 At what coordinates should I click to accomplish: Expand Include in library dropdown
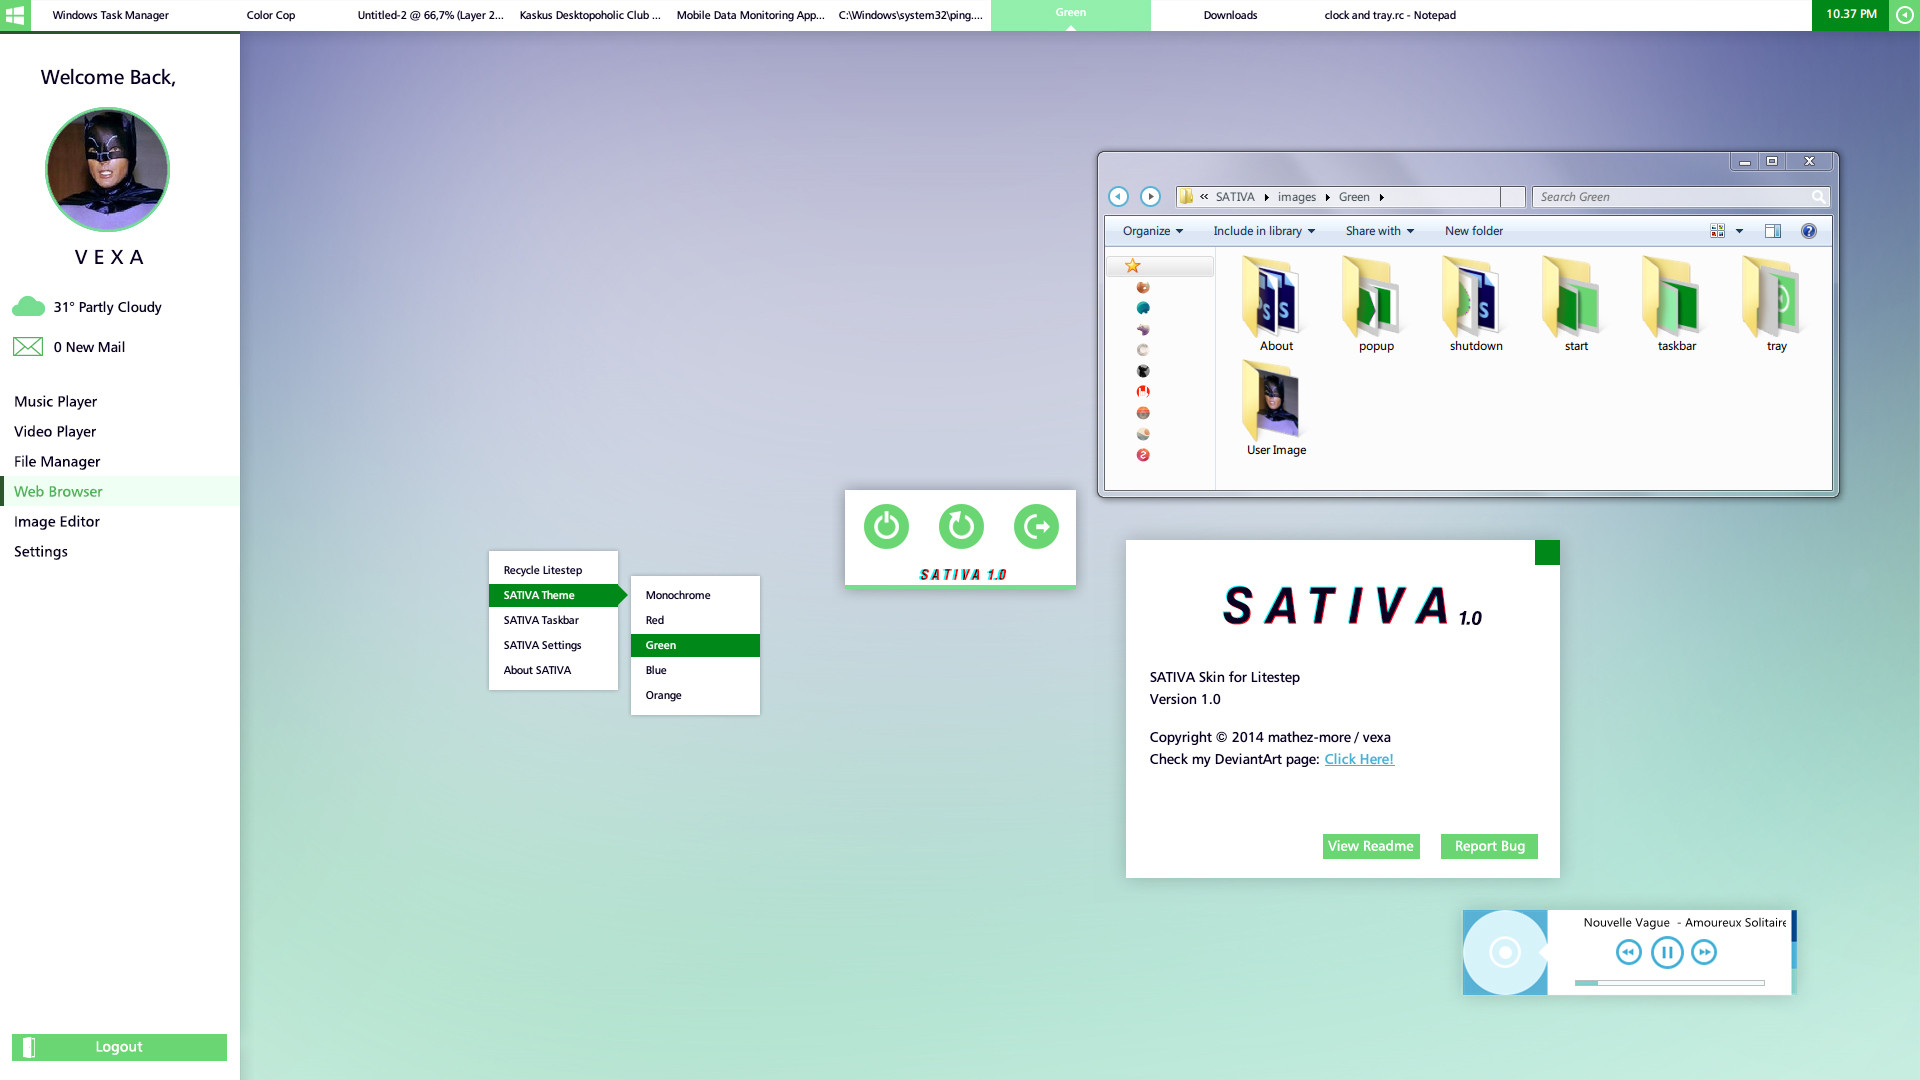(1264, 231)
